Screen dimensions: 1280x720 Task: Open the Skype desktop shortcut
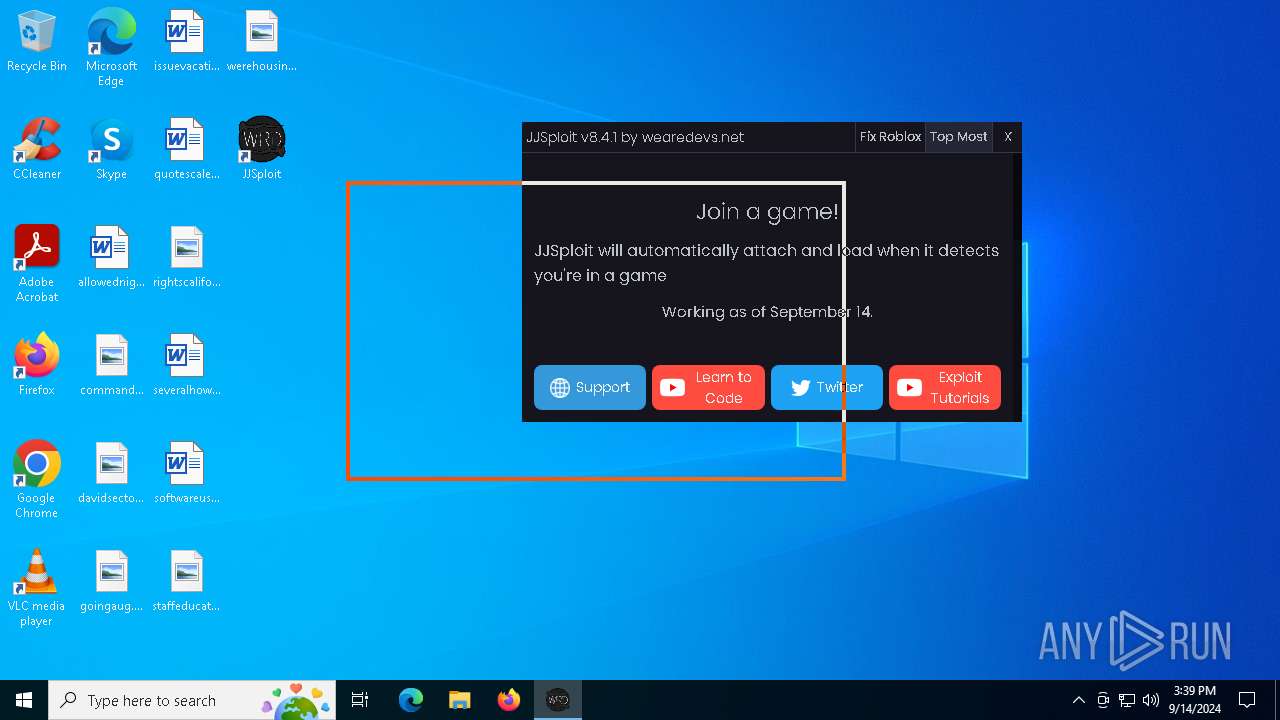pos(111,150)
